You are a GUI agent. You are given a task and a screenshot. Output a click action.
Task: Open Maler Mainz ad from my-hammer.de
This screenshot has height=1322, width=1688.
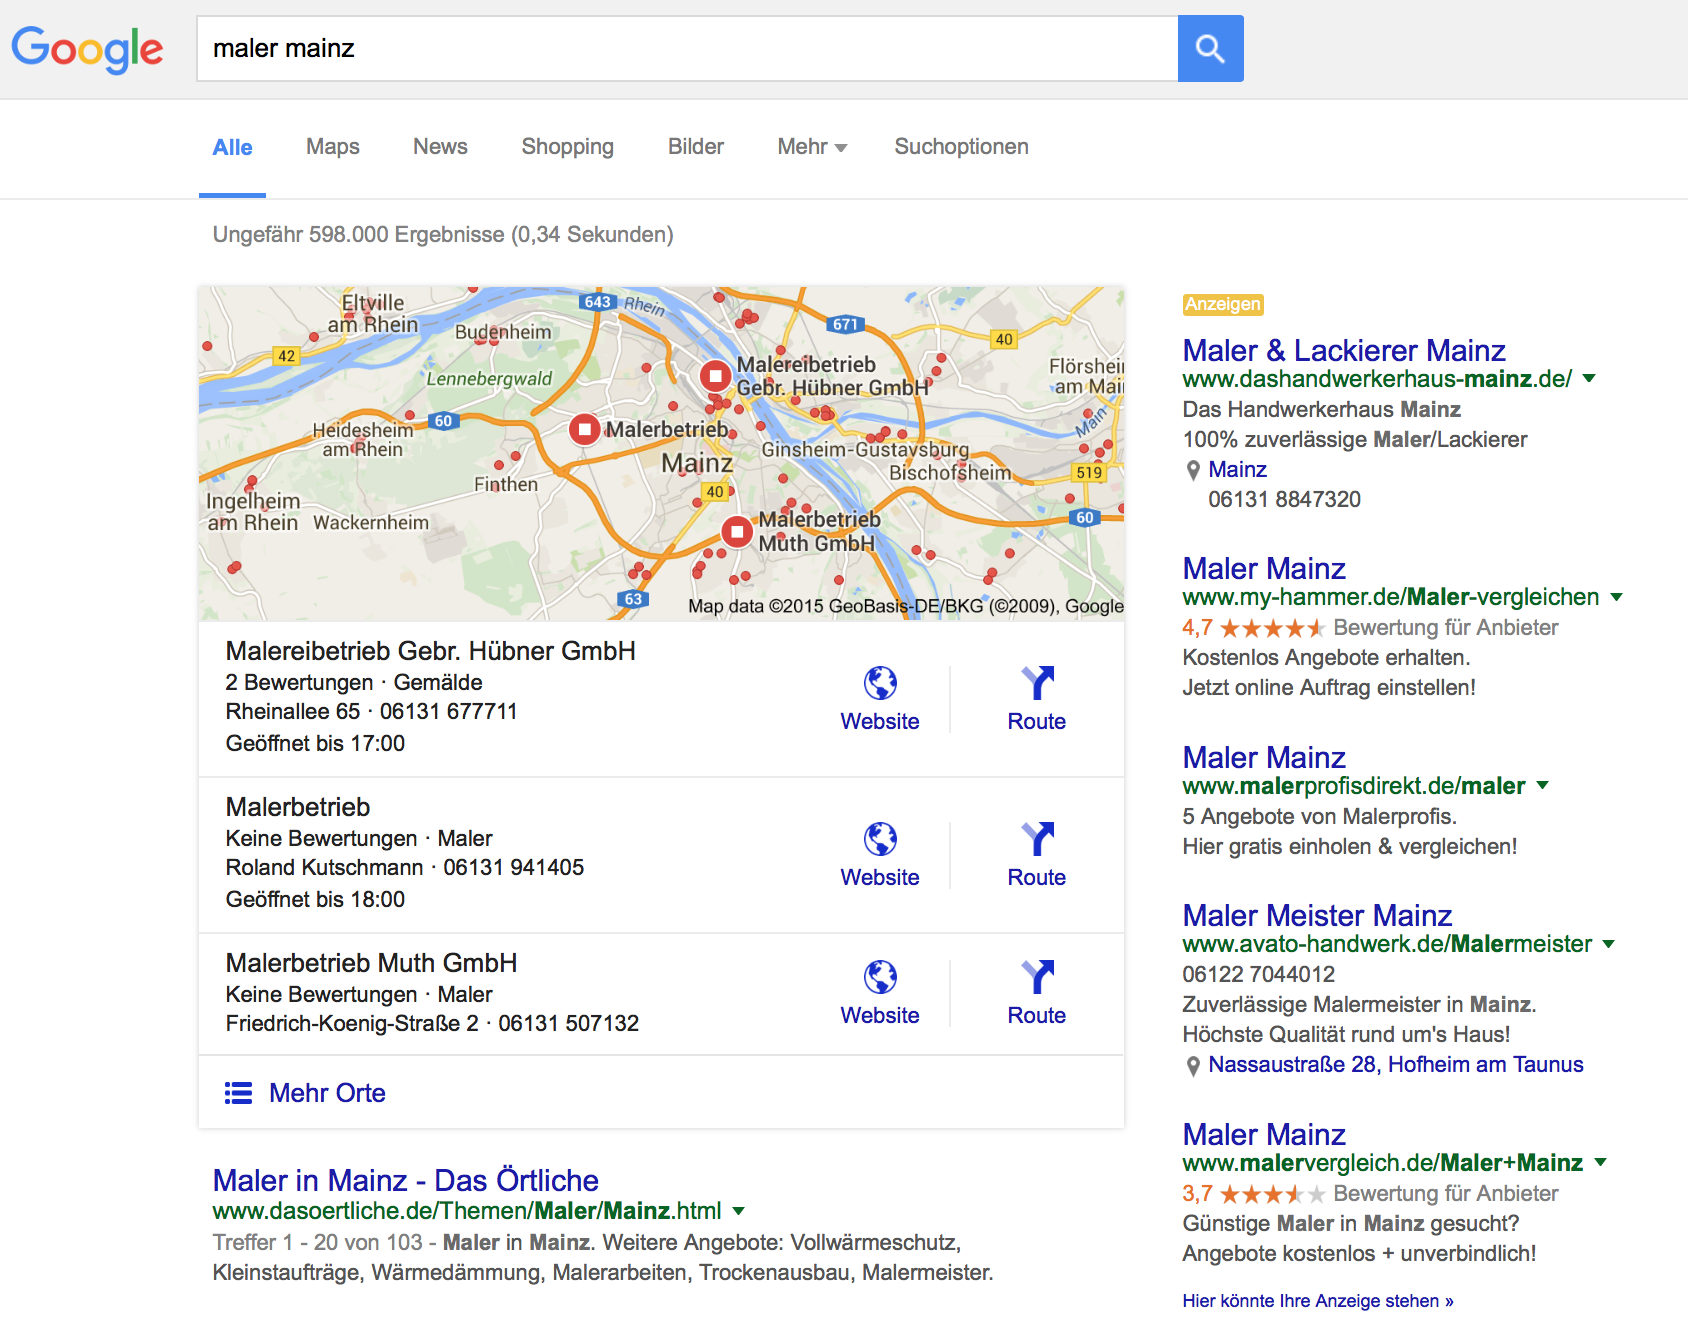coord(1264,568)
